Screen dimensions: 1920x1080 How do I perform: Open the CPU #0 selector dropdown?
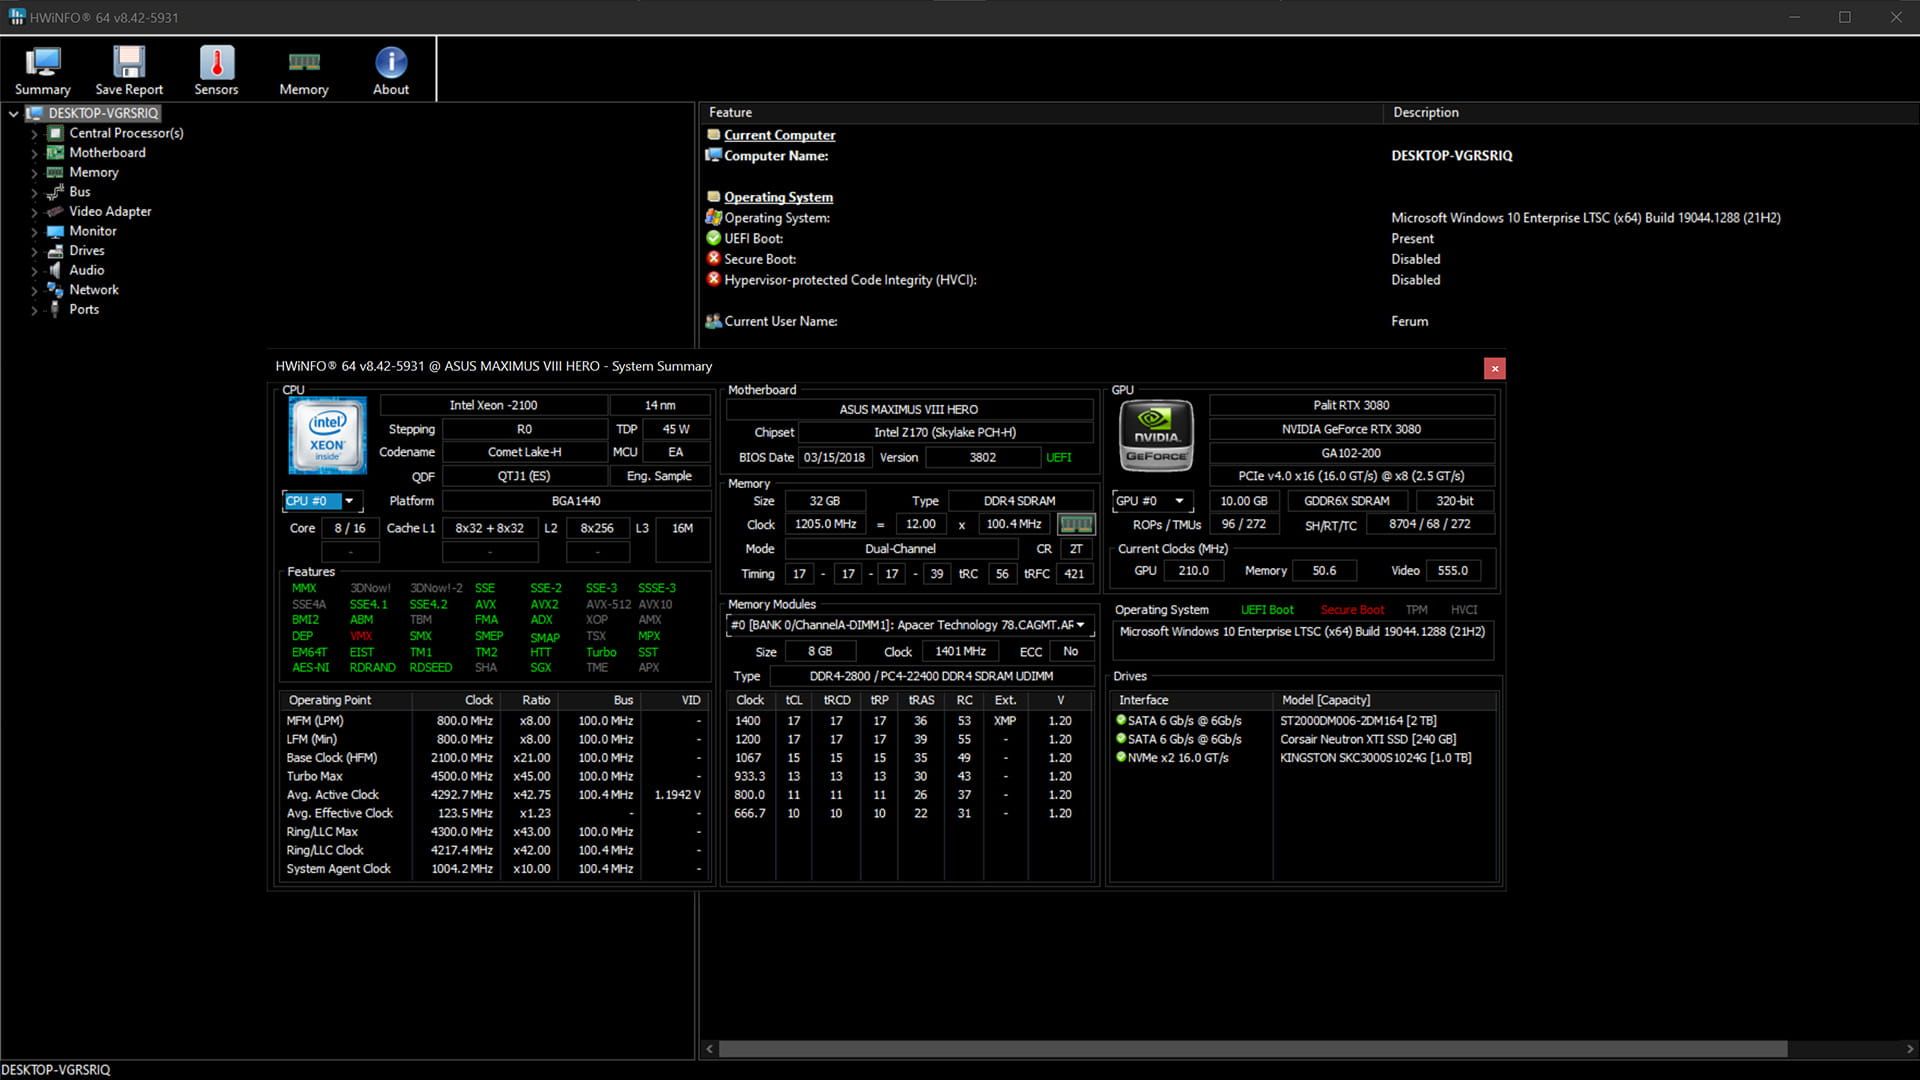(349, 501)
